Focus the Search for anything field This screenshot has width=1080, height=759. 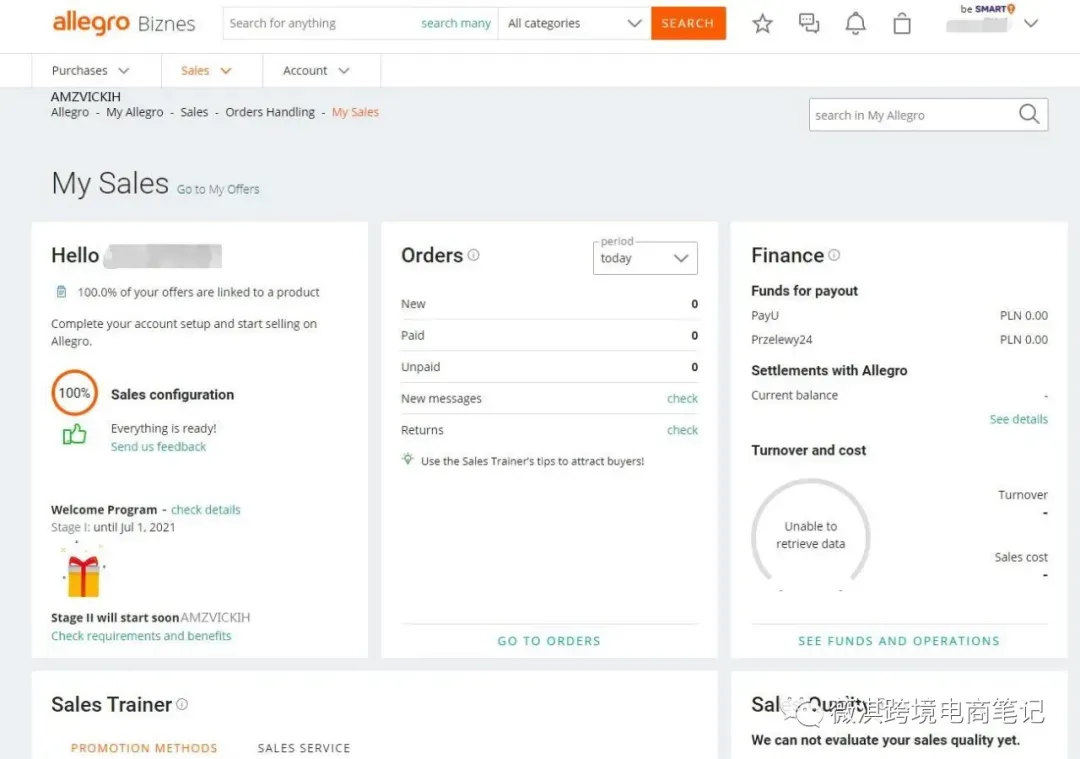click(320, 23)
